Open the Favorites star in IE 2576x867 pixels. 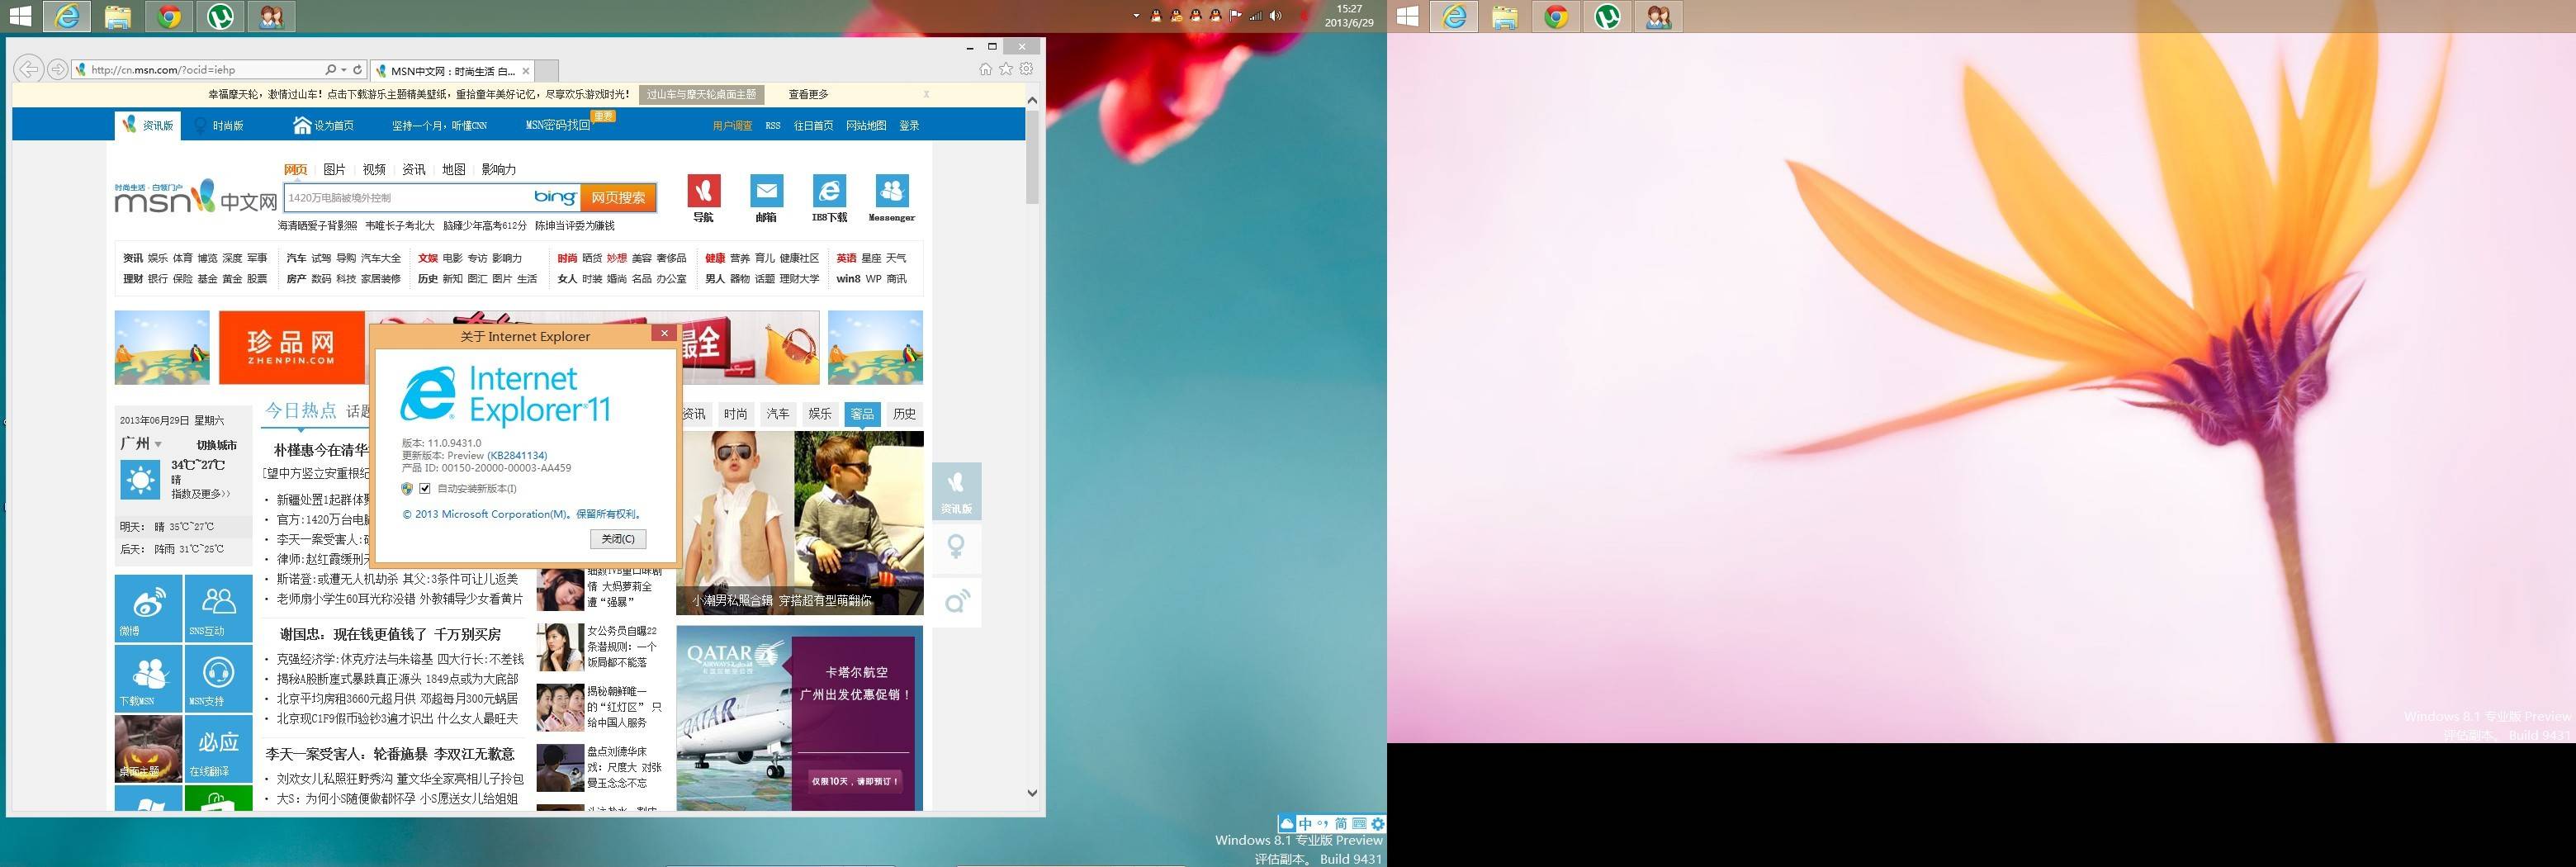1006,69
